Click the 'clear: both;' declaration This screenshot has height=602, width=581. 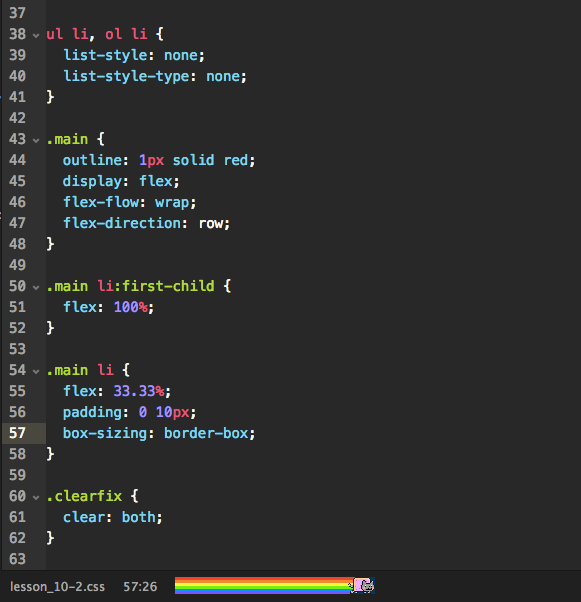113,517
